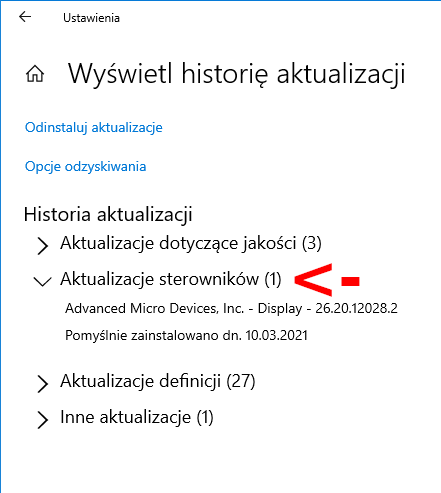Click the Wyświetl historię aktualizacji page heading
The width and height of the screenshot is (441, 493).
pos(237,74)
